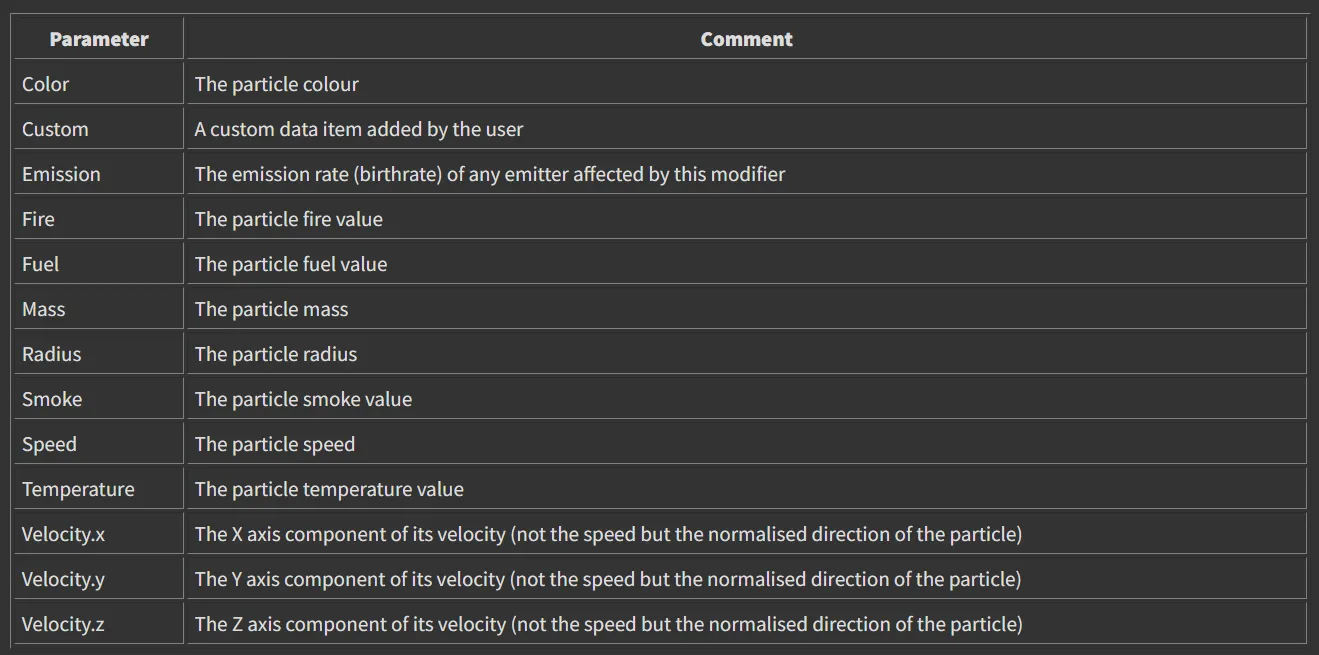Click the Emission parameter cell
Viewport: 1319px width, 655px height.
[61, 175]
